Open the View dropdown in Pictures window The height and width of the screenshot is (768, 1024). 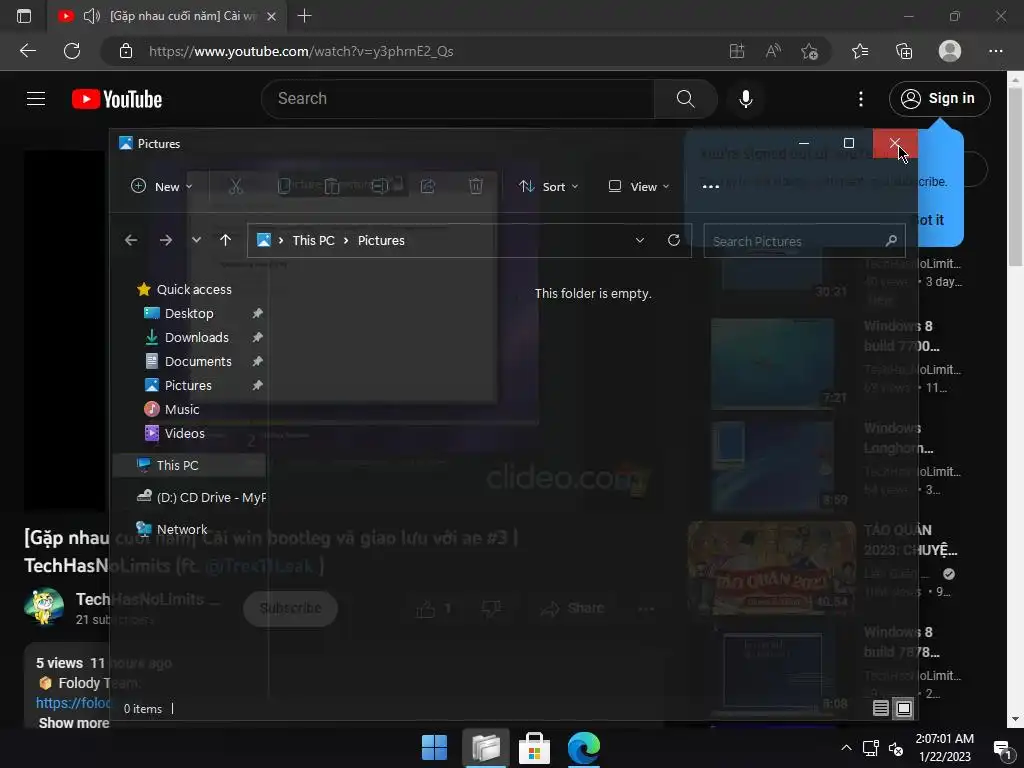[639, 187]
